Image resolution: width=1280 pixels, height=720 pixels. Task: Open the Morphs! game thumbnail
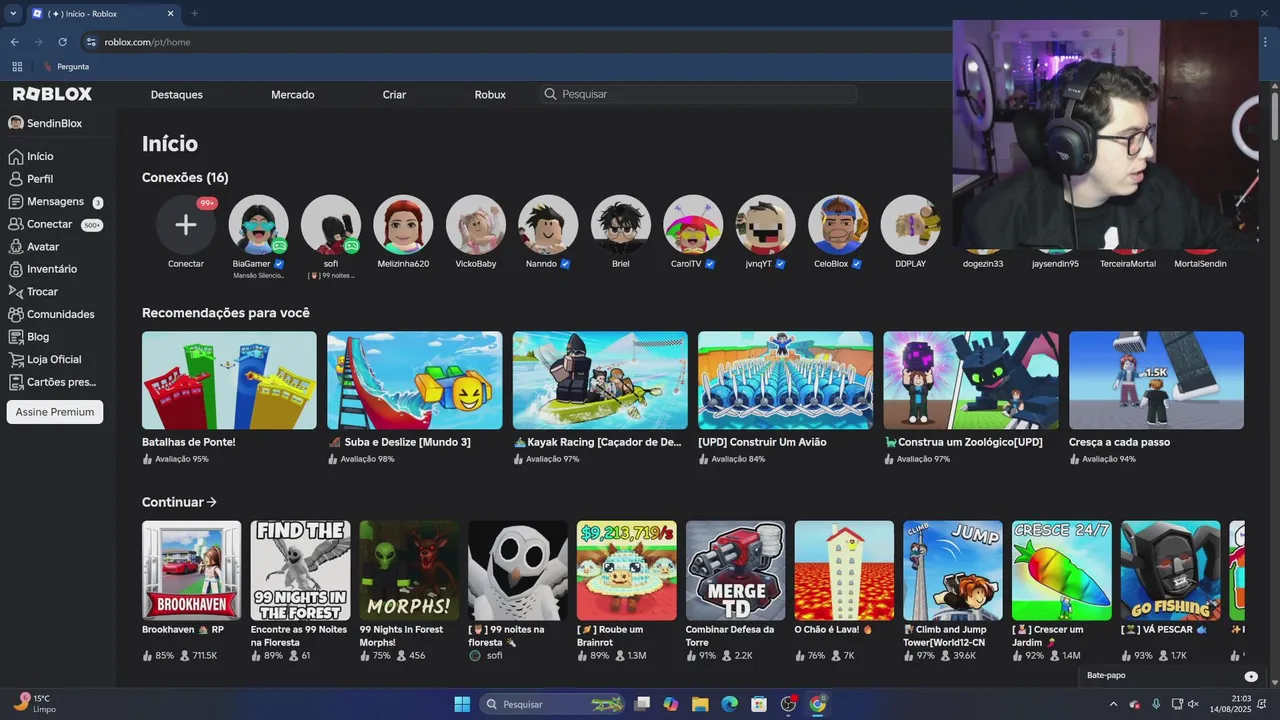click(x=409, y=570)
